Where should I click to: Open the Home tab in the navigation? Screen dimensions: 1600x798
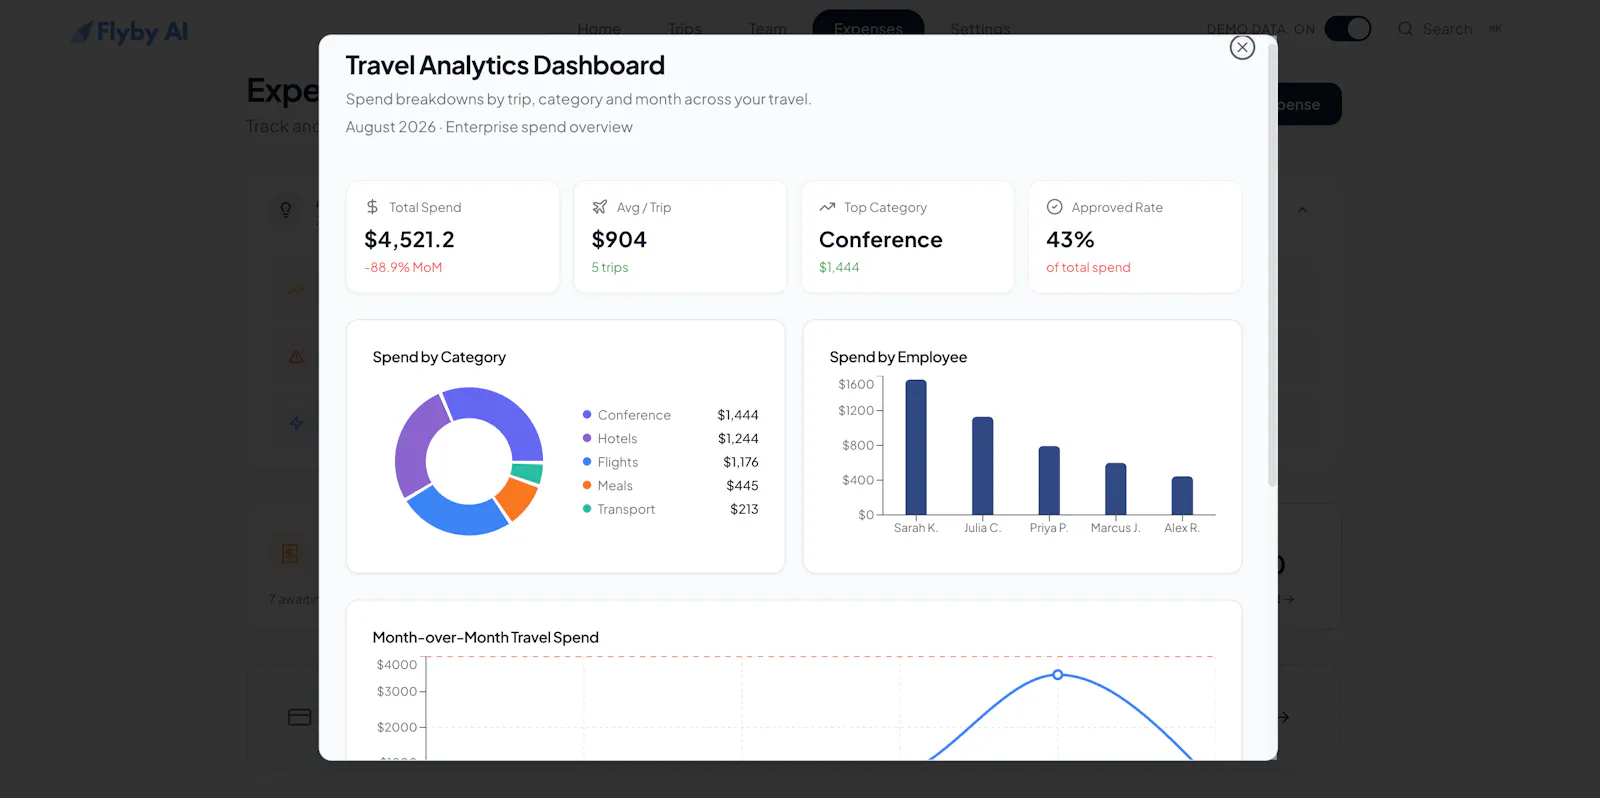point(599,29)
